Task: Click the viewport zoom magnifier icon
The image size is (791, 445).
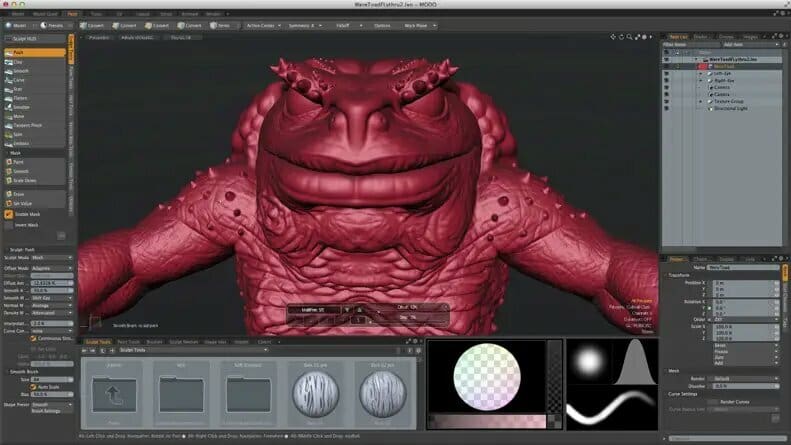Action: tap(629, 37)
